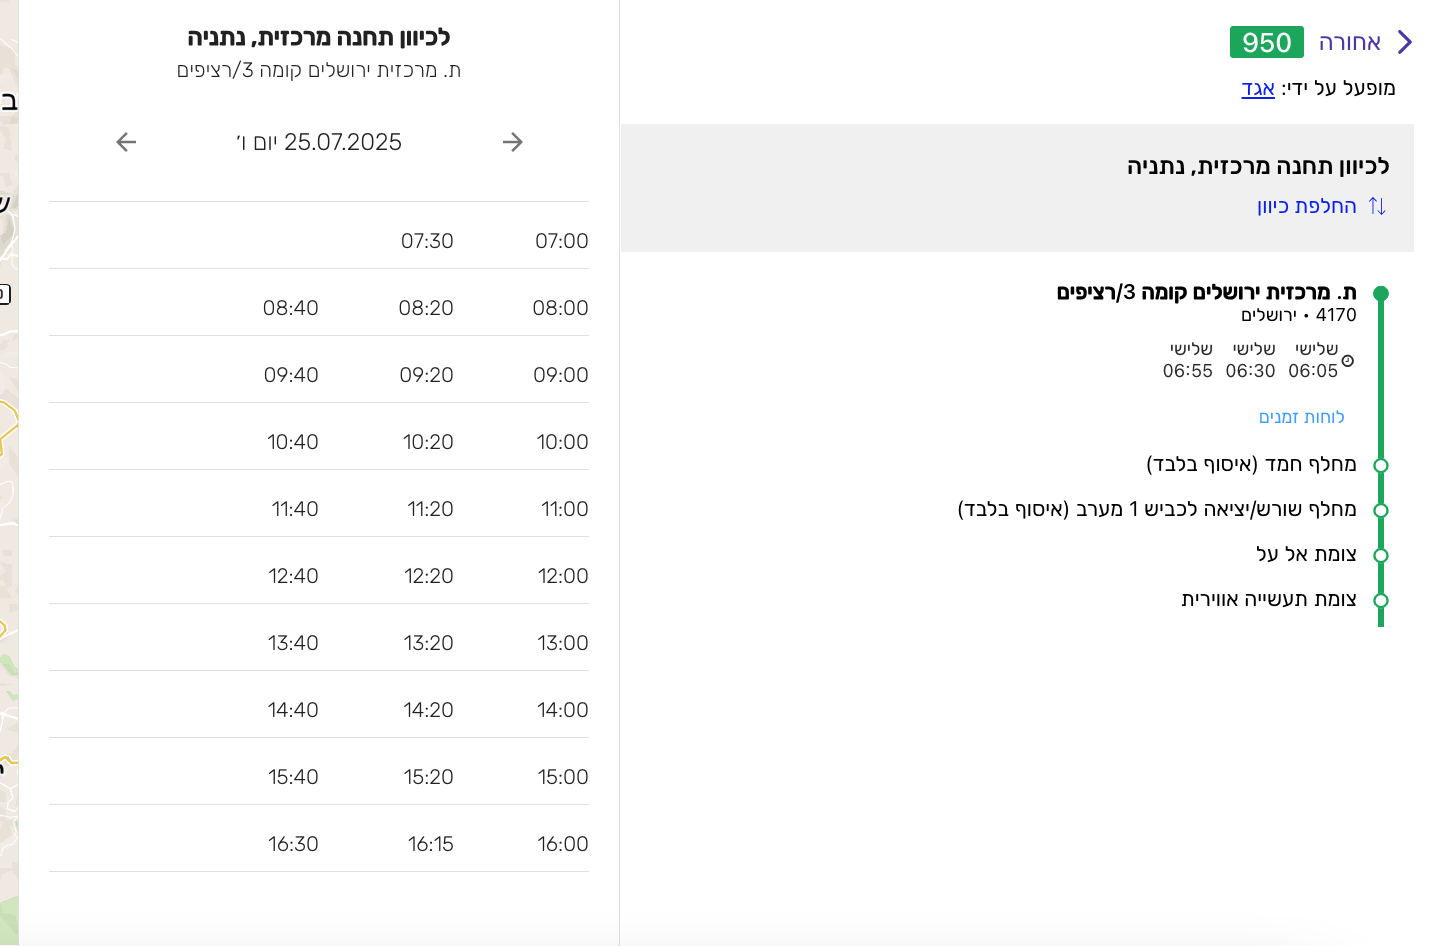Go to previous day with left arrow

126,142
